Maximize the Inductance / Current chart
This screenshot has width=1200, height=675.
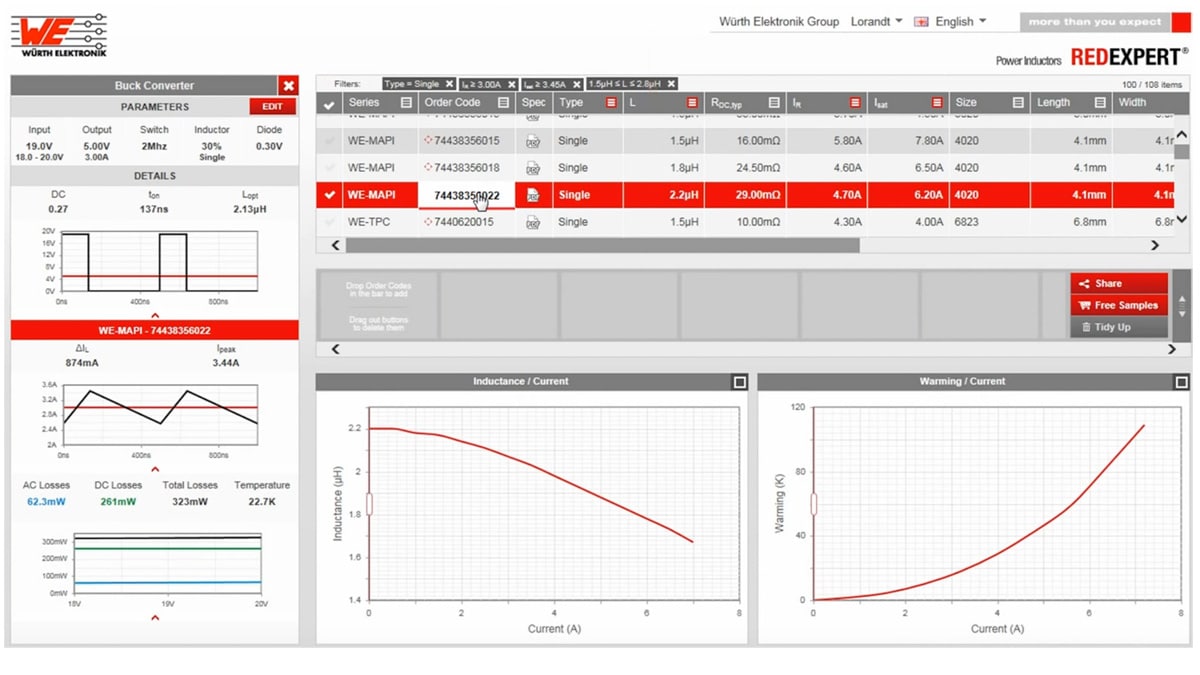pos(739,382)
